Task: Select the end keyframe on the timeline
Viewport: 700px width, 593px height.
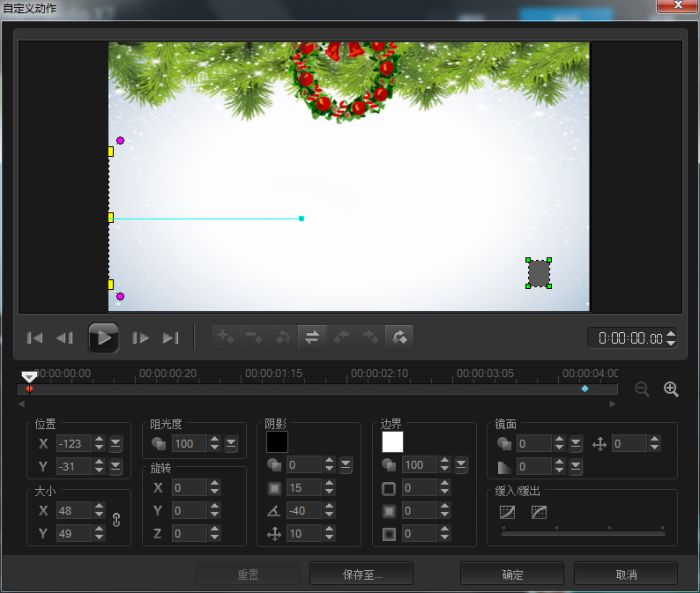Action: coord(585,388)
